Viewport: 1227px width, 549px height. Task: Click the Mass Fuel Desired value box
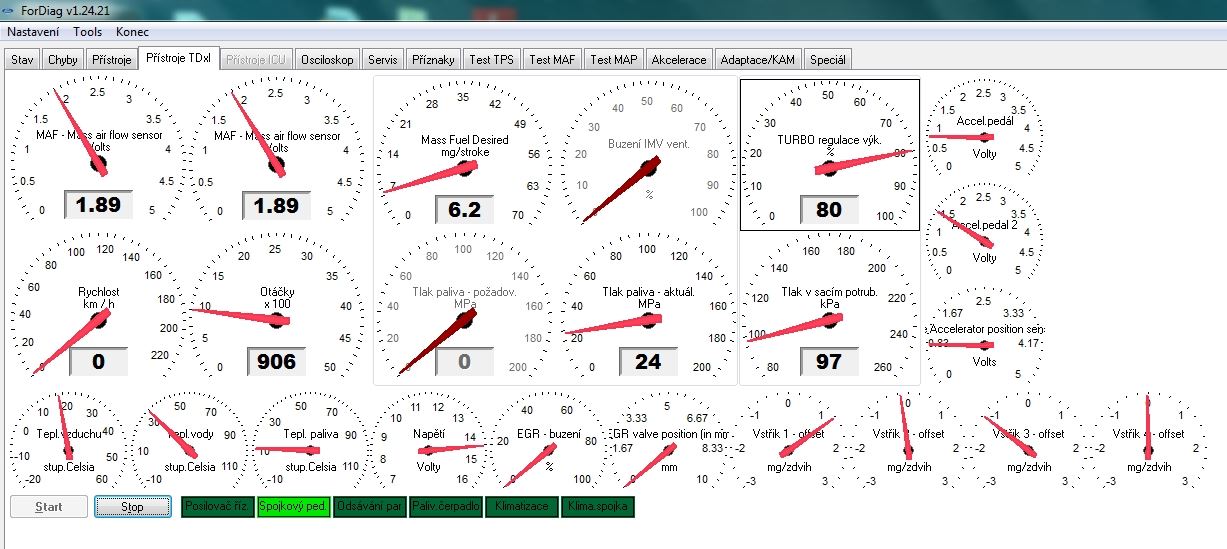[x=464, y=210]
